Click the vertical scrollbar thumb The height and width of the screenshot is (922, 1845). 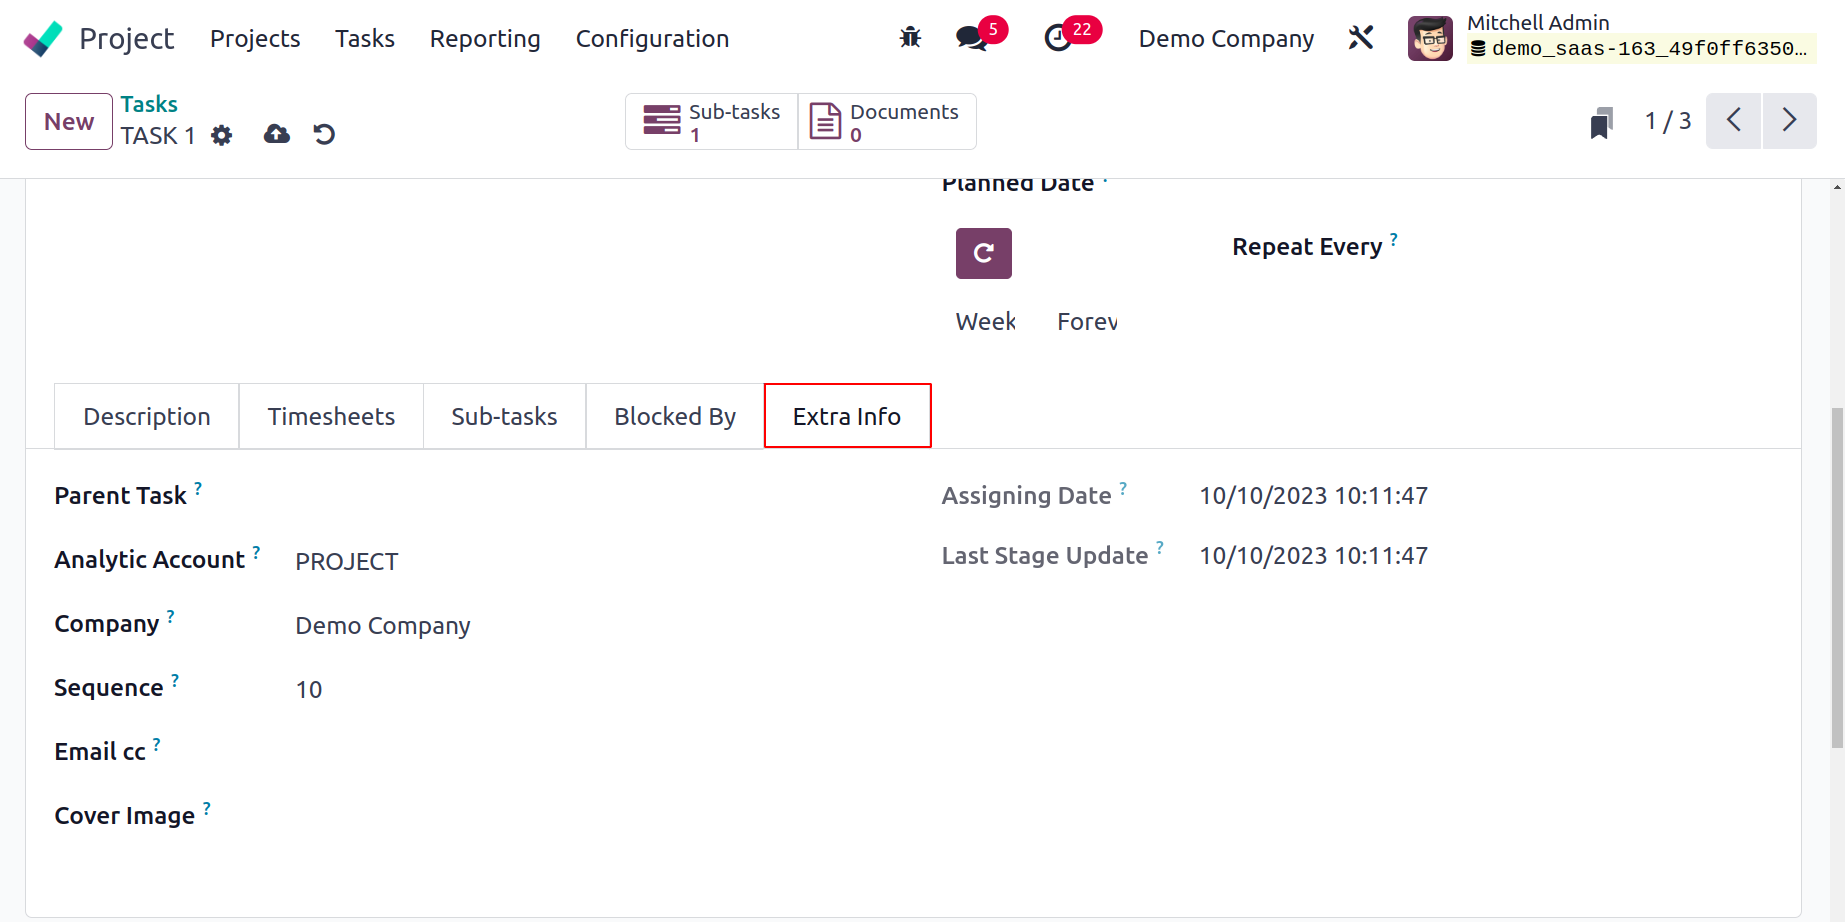pyautogui.click(x=1837, y=577)
